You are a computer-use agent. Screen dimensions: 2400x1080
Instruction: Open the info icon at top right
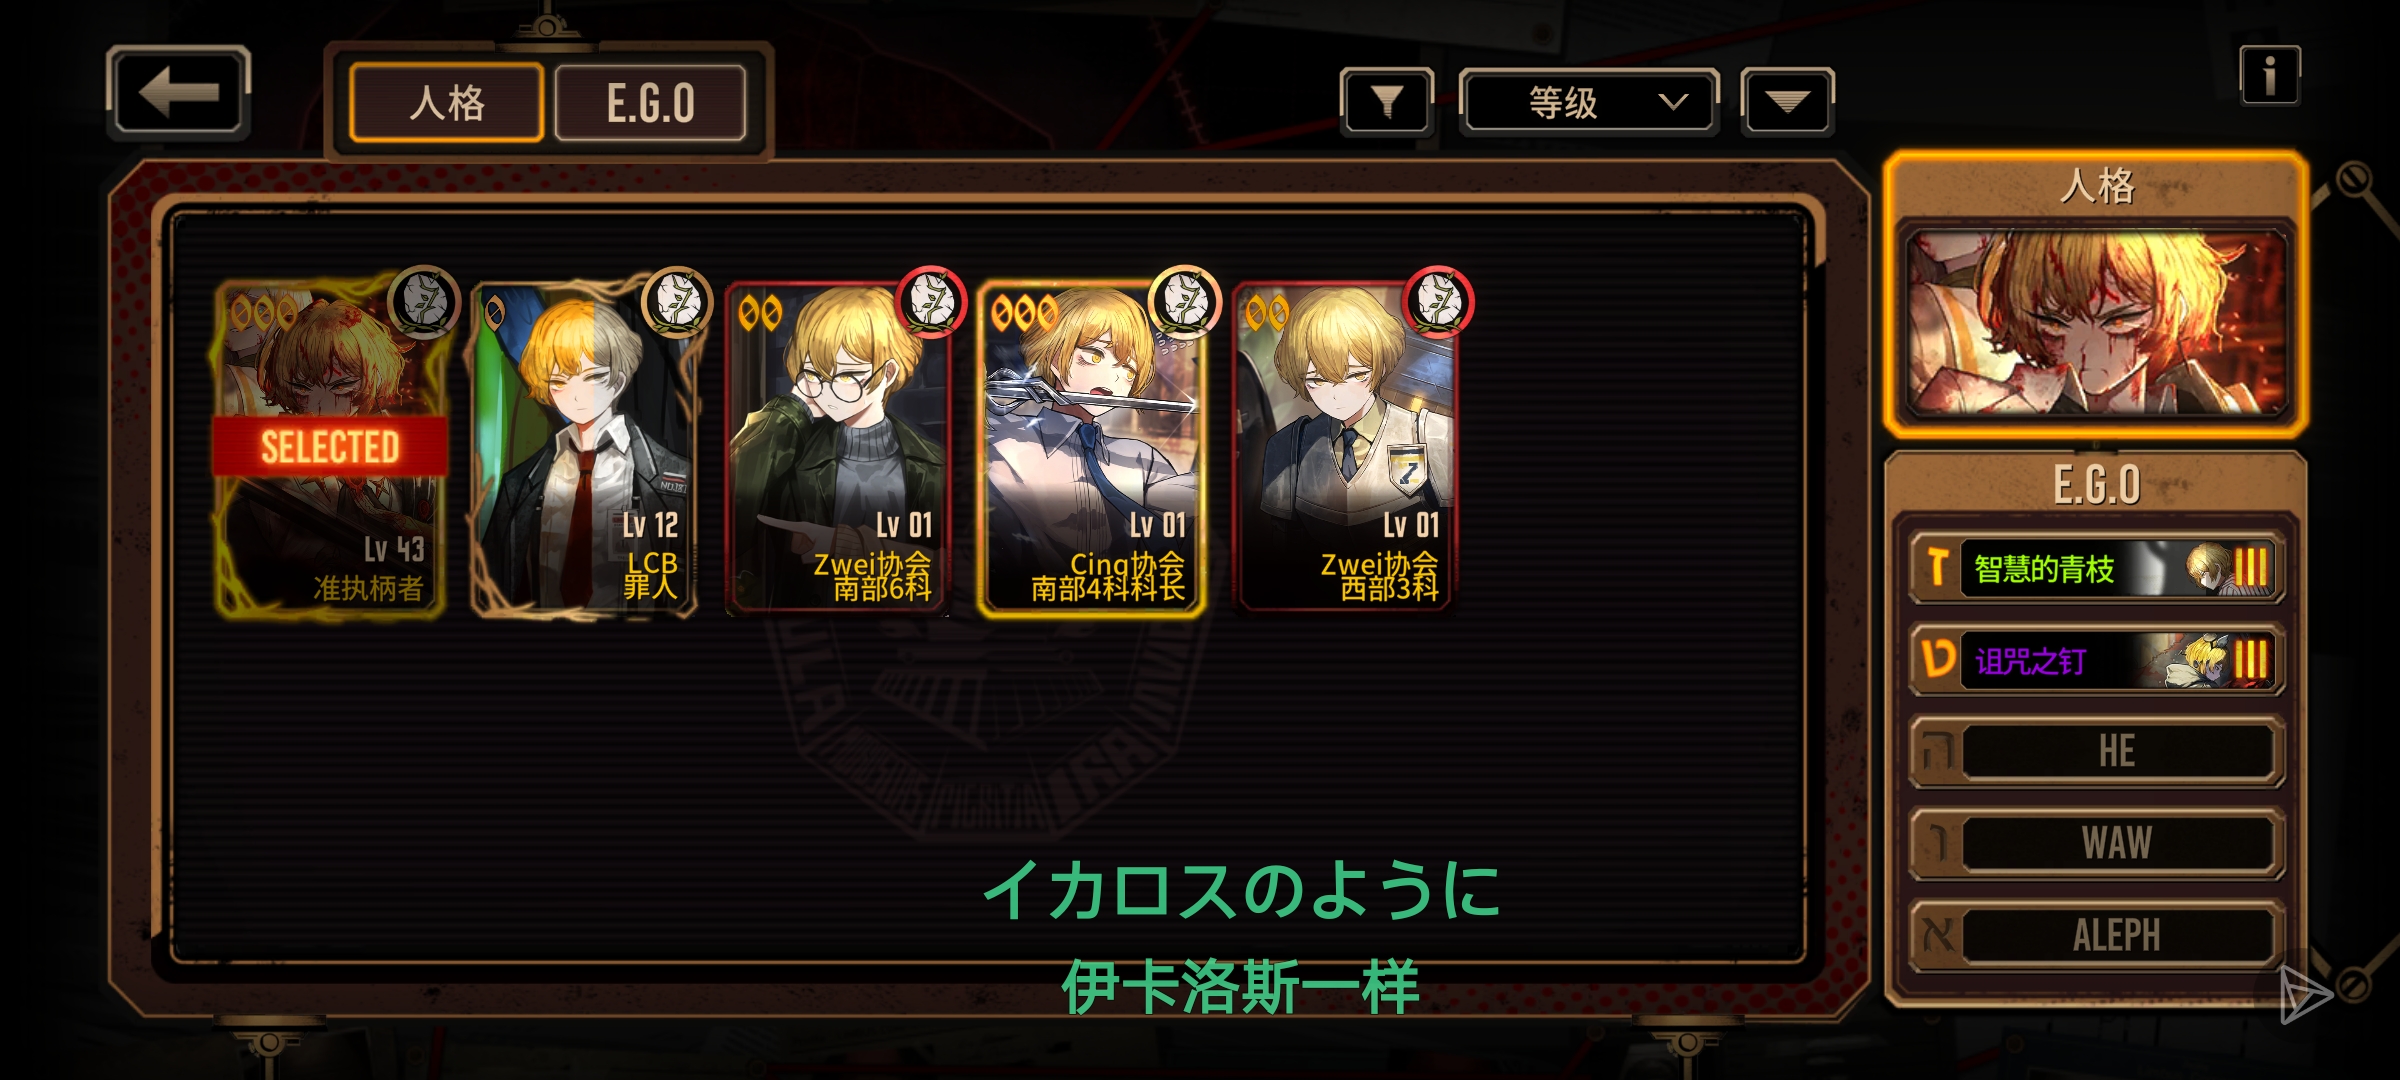click(x=2269, y=75)
